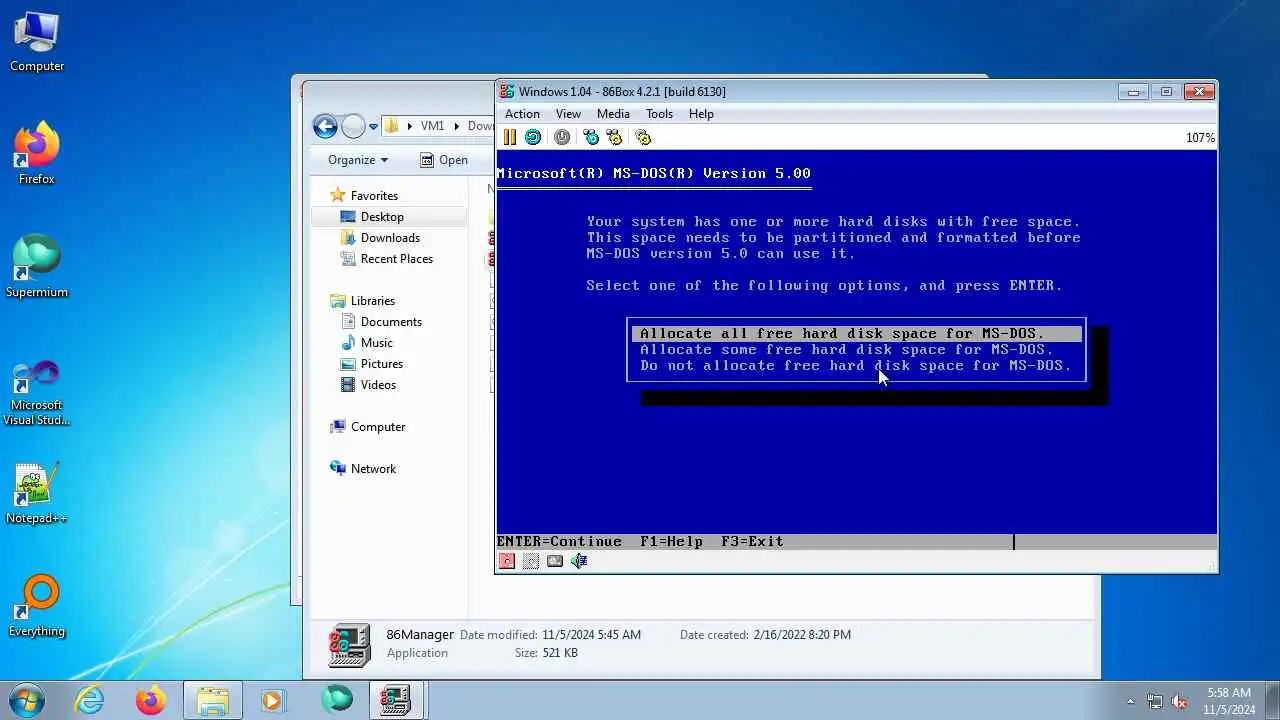Go back in the Explorer window

(325, 126)
